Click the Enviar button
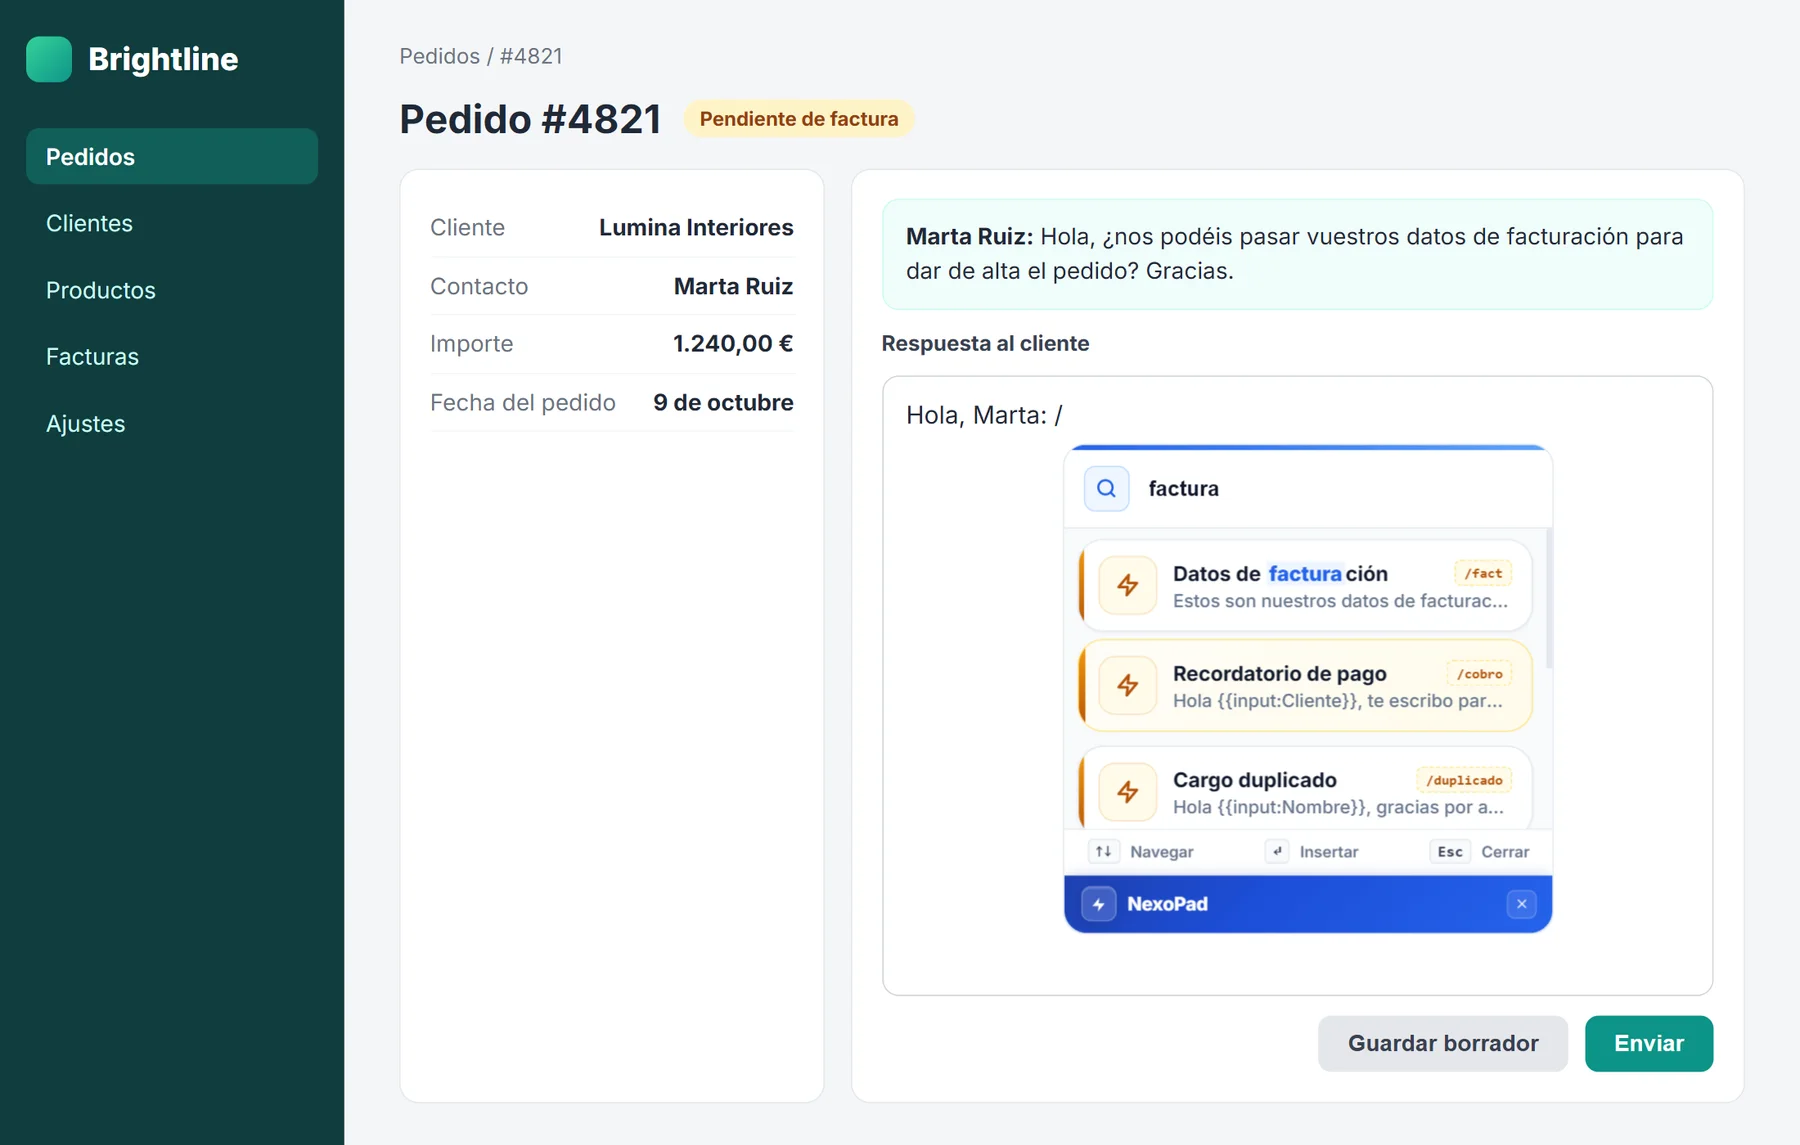Viewport: 1800px width, 1145px height. [x=1648, y=1043]
